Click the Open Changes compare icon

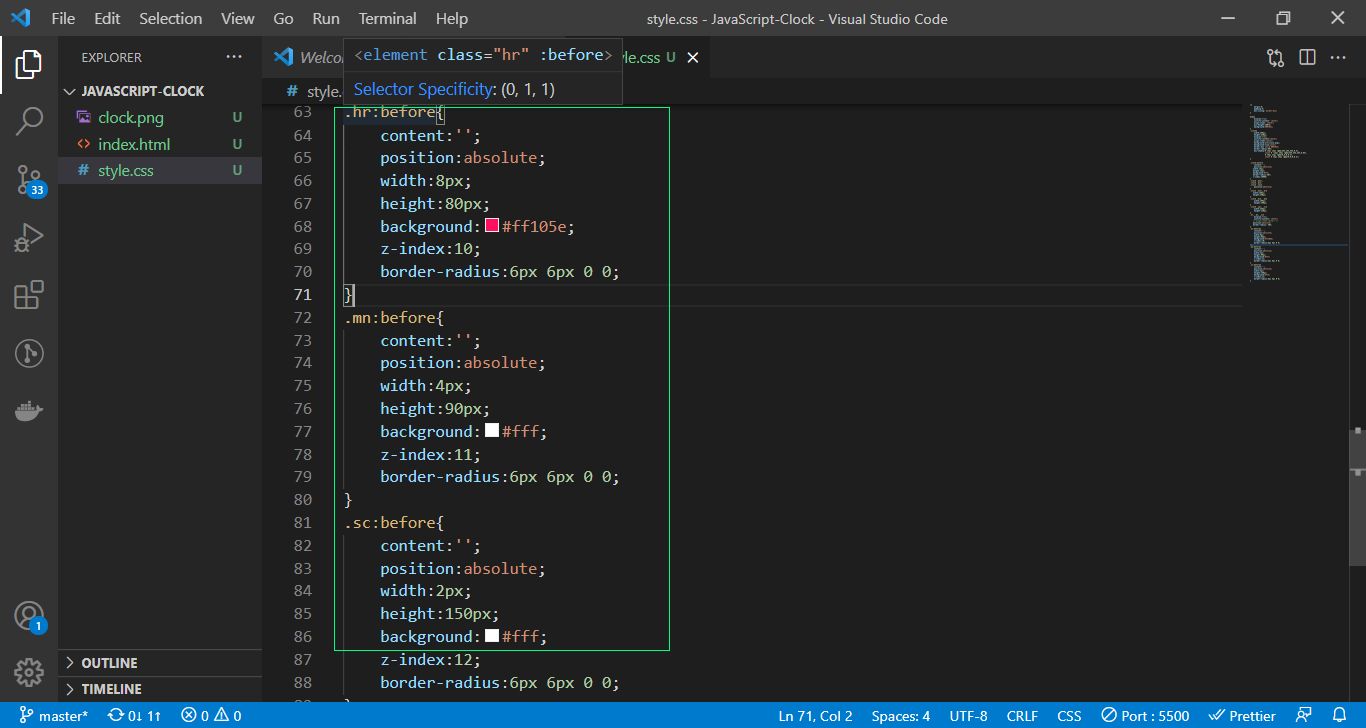coord(1275,58)
